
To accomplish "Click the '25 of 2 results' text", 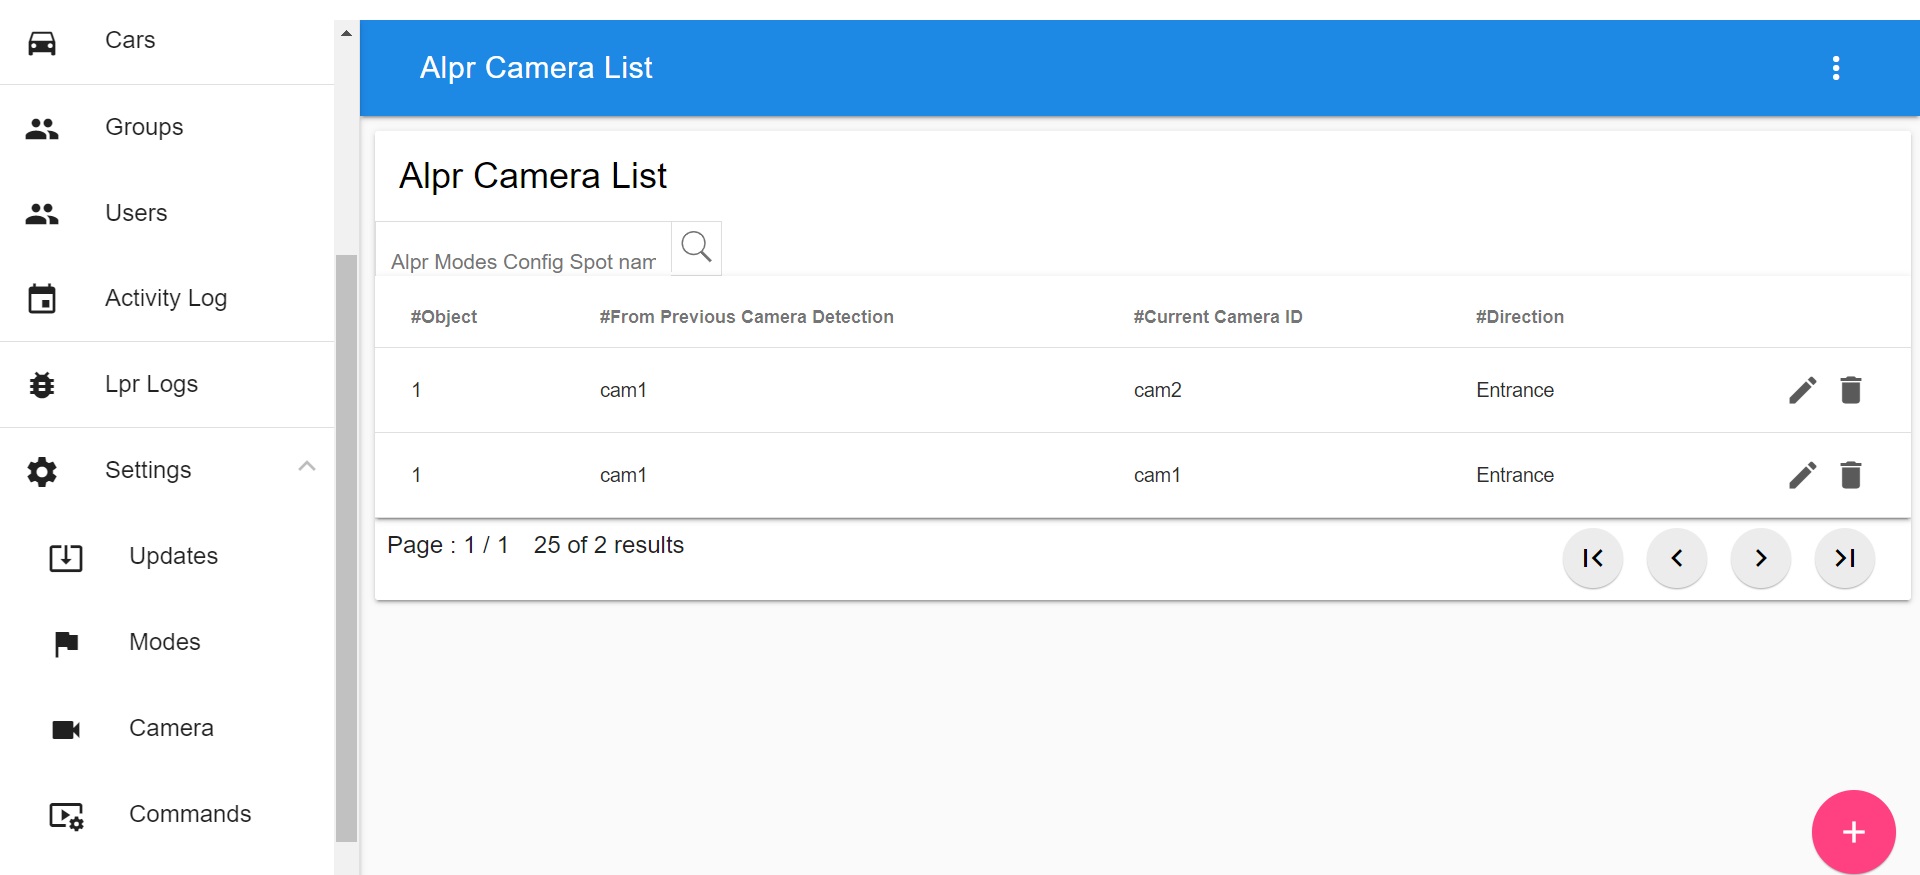I will [608, 545].
